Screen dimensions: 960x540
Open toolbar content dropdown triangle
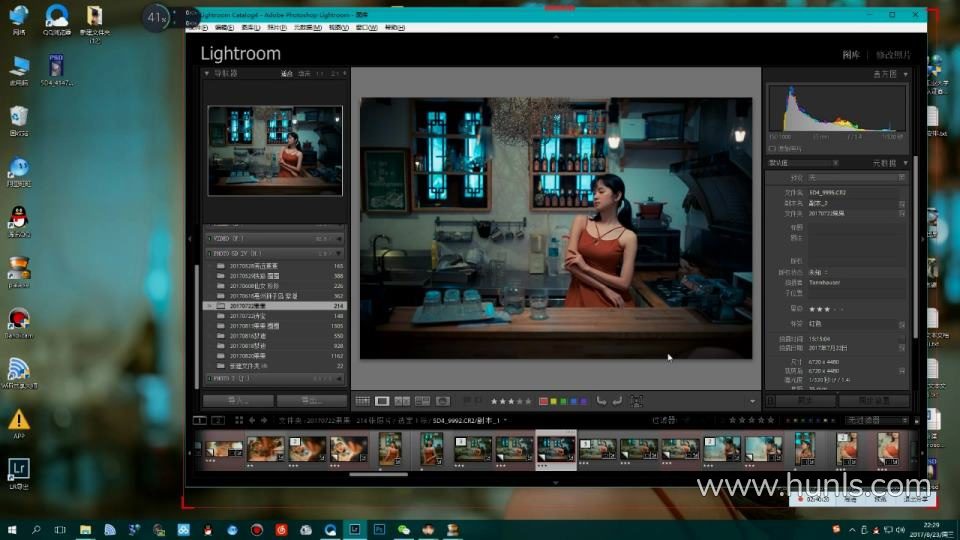tap(752, 402)
